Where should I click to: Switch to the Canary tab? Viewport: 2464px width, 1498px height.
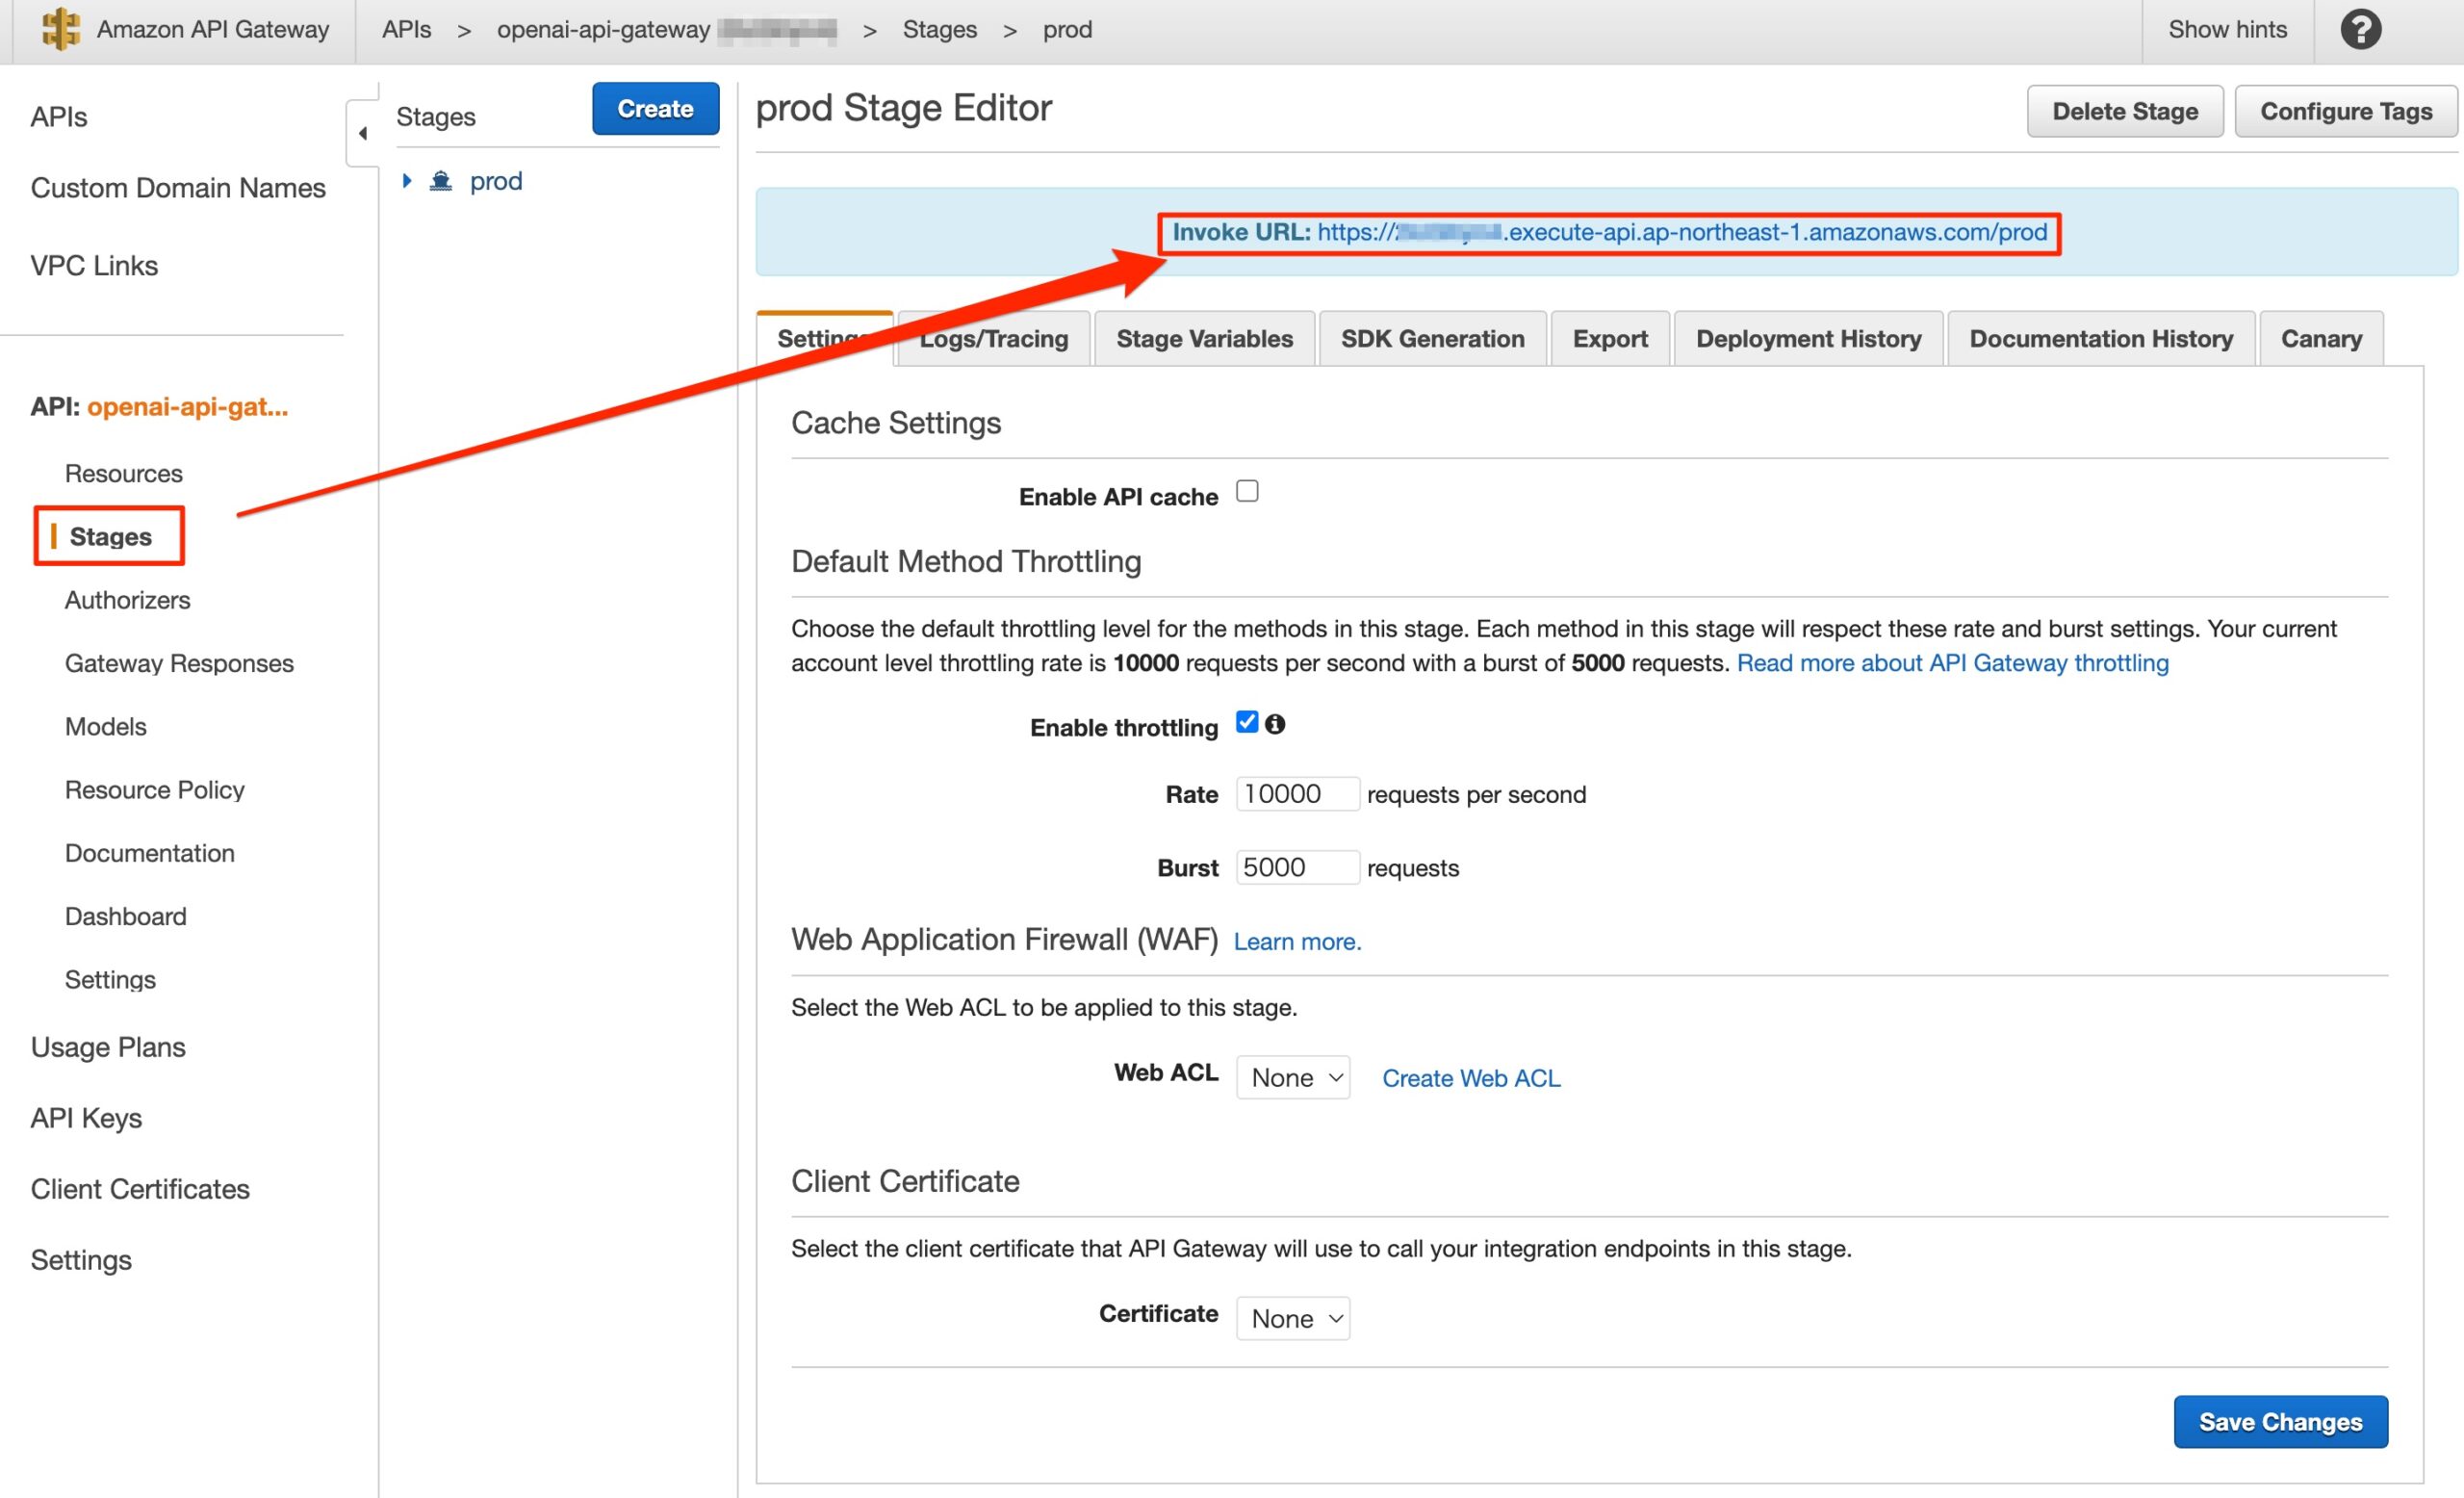click(2321, 339)
